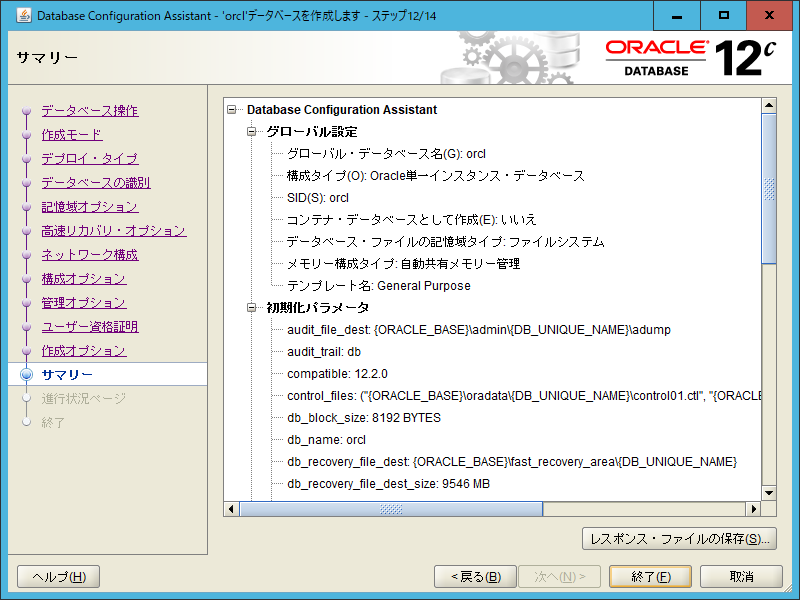Go back with the 戻る(B) button

pyautogui.click(x=475, y=576)
